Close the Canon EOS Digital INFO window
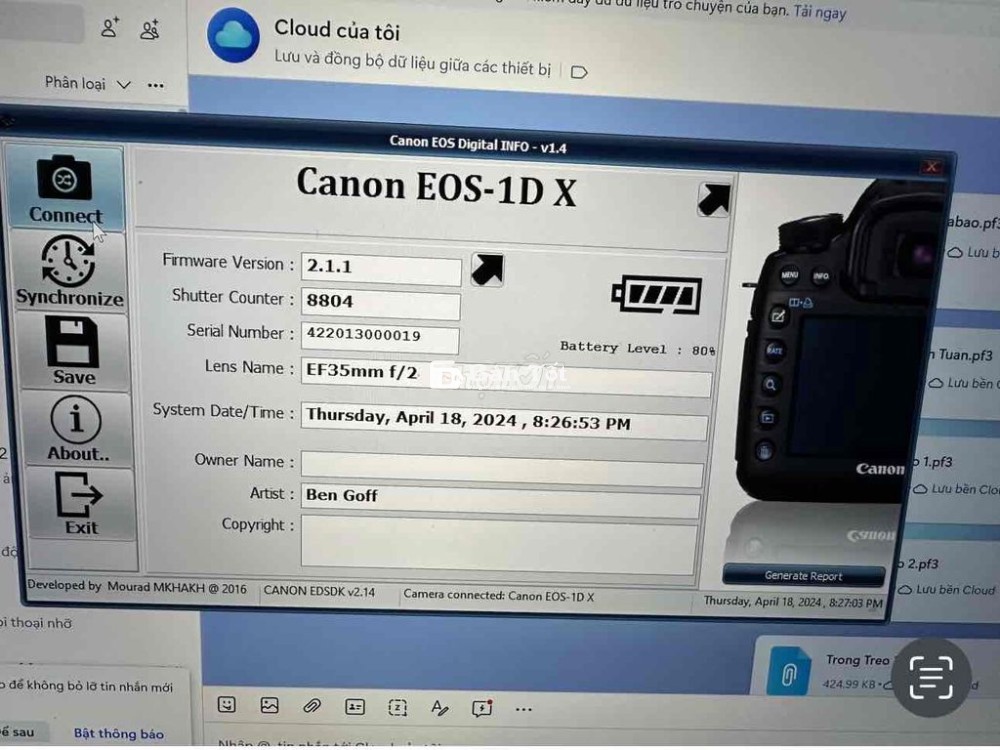The height and width of the screenshot is (750, 1000). (x=931, y=167)
